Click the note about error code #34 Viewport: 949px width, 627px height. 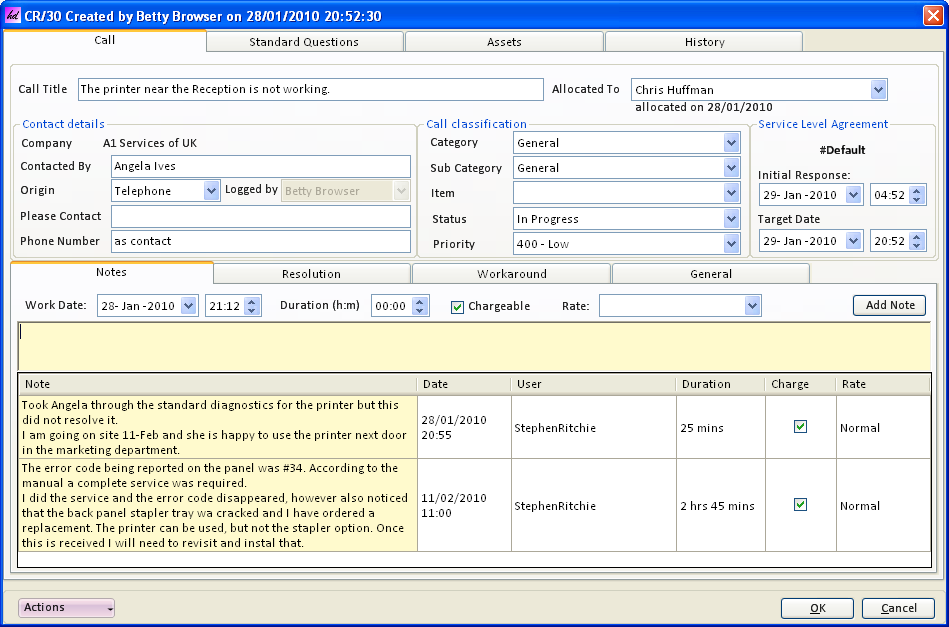coord(218,505)
